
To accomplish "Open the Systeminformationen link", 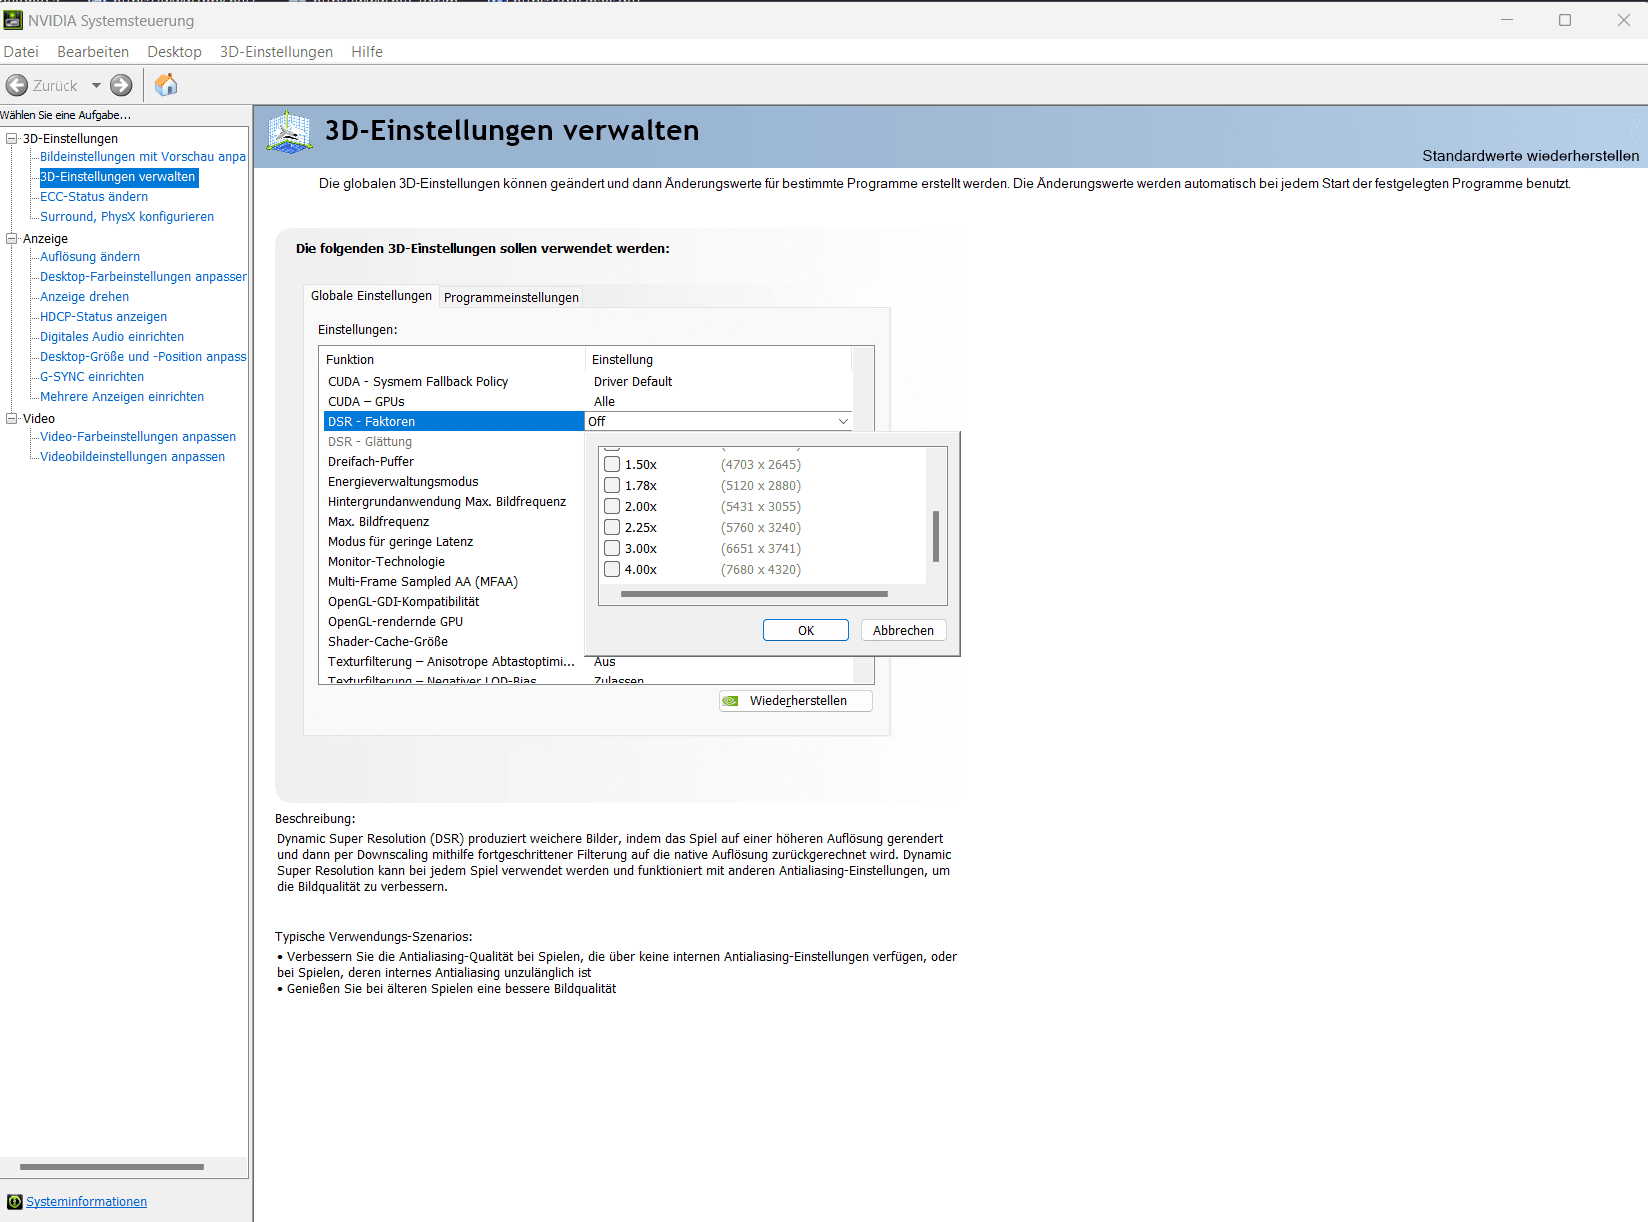I will 86,1202.
